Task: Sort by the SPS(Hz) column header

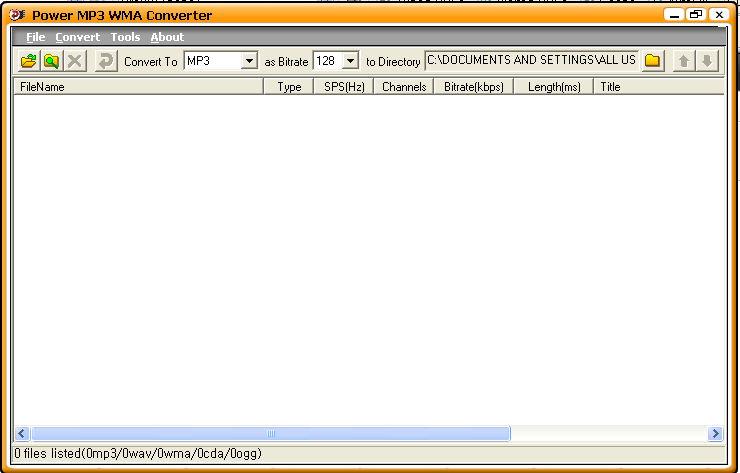Action: pyautogui.click(x=344, y=87)
